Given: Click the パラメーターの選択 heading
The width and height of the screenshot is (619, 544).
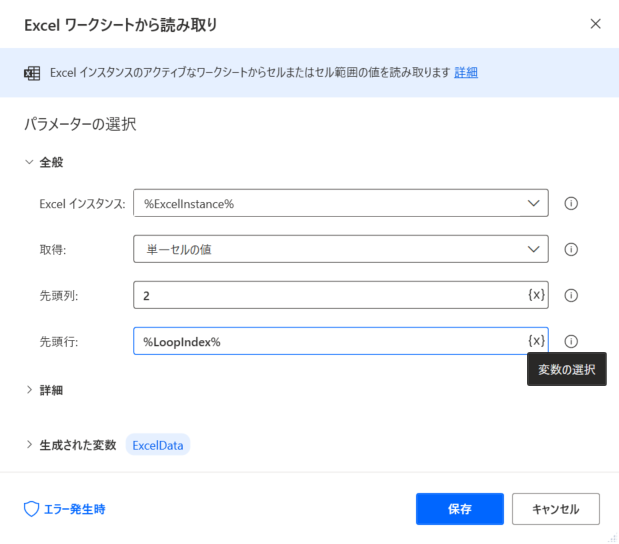Looking at the screenshot, I should coord(80,124).
